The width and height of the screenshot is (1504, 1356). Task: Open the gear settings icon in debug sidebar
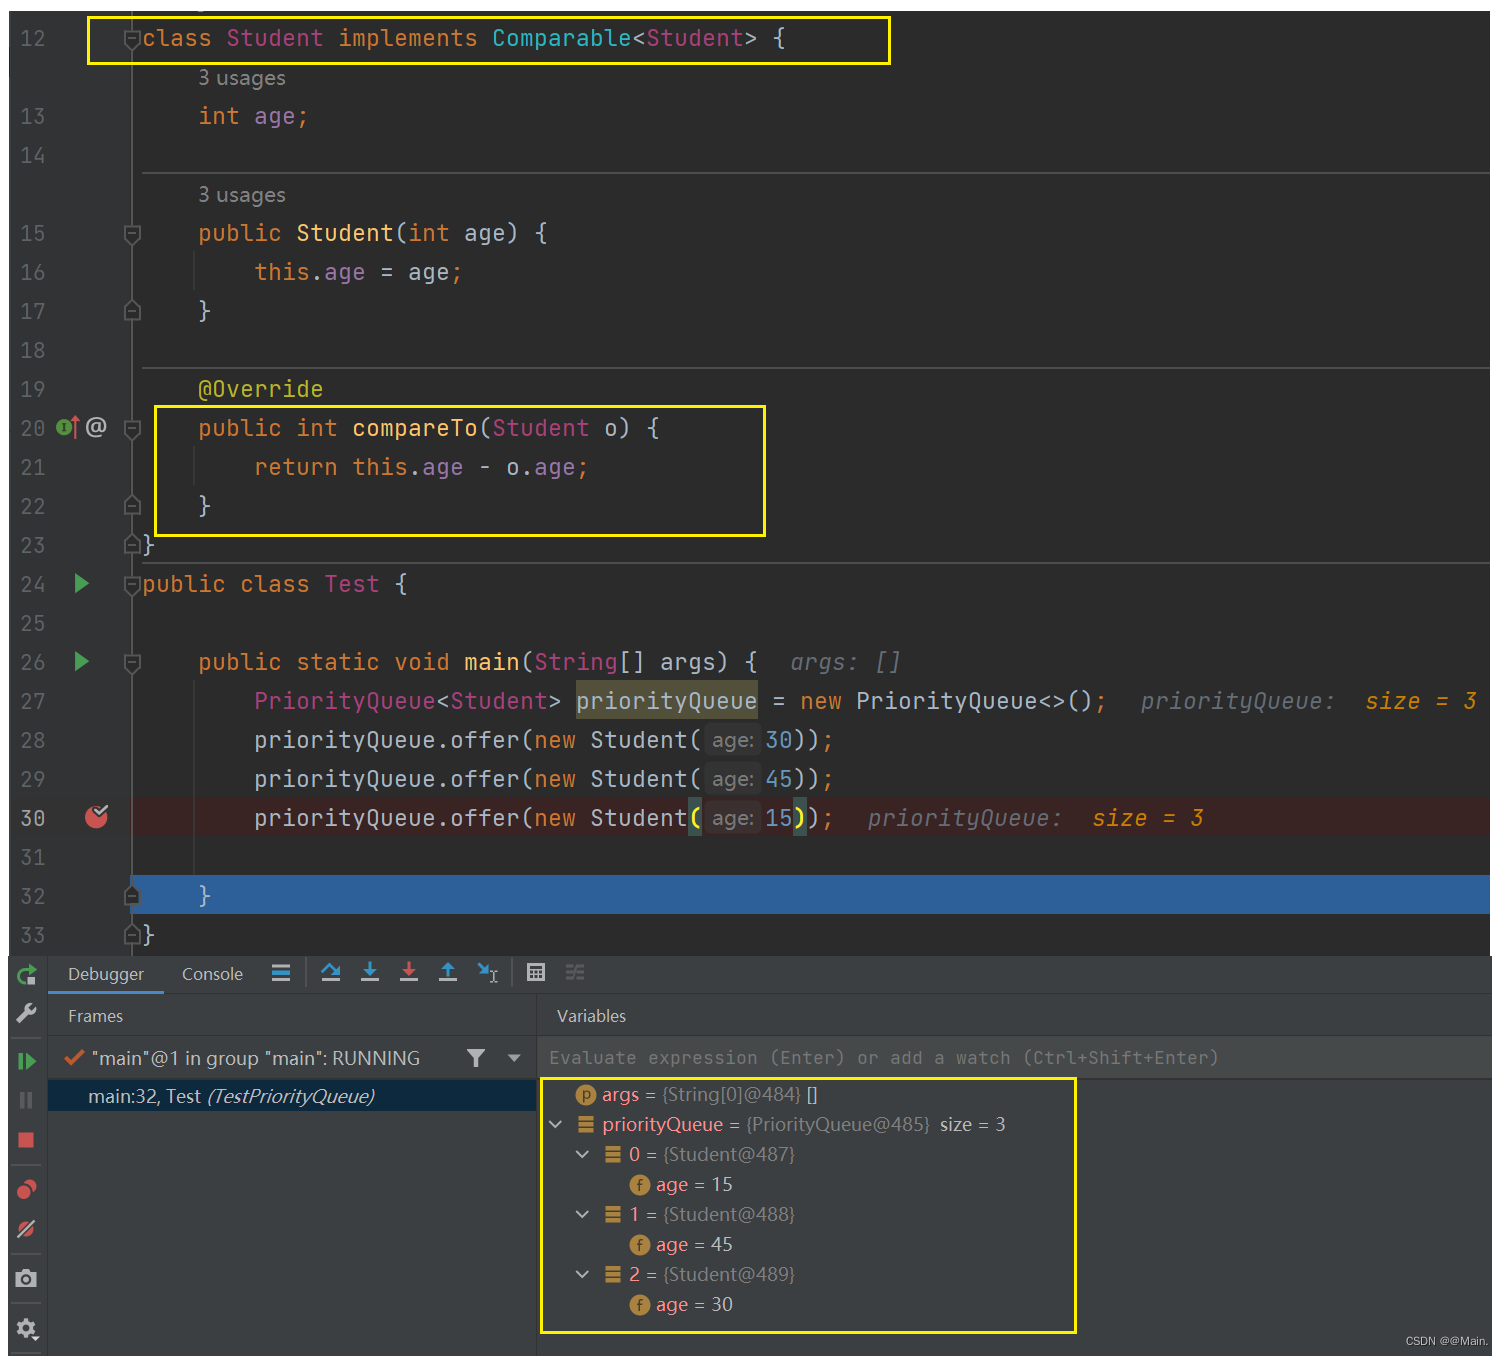(27, 1328)
